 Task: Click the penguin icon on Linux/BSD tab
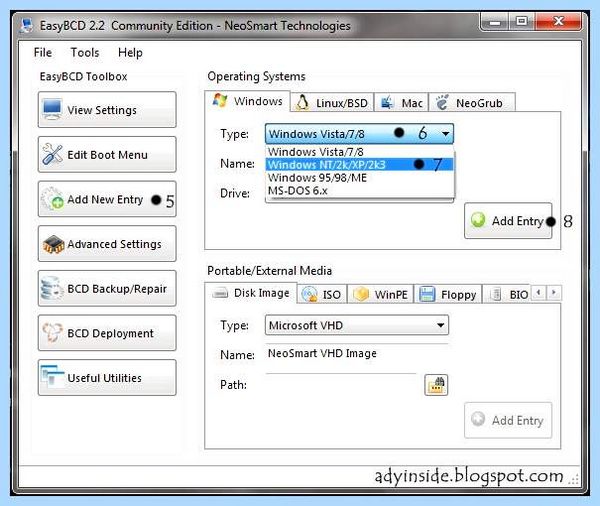(x=302, y=103)
